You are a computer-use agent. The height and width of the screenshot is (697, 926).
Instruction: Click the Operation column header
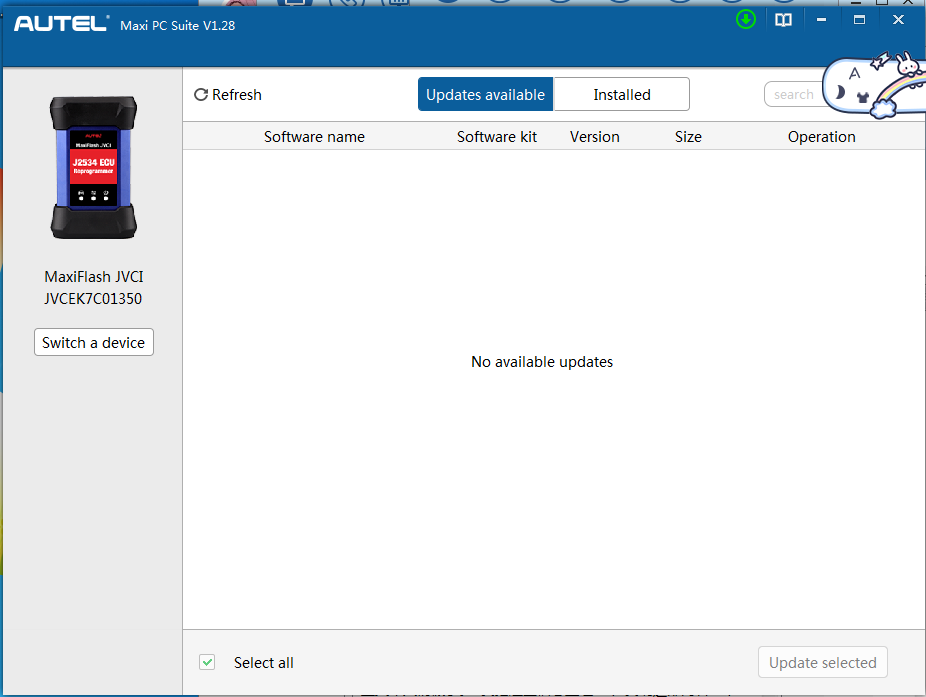821,136
